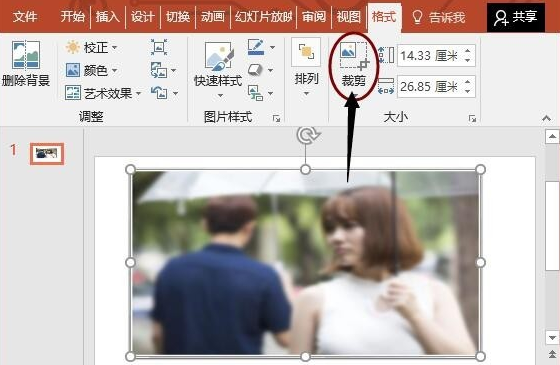Click the Crop (裁剪) tool
Screen dimensions: 560x365
click(353, 65)
